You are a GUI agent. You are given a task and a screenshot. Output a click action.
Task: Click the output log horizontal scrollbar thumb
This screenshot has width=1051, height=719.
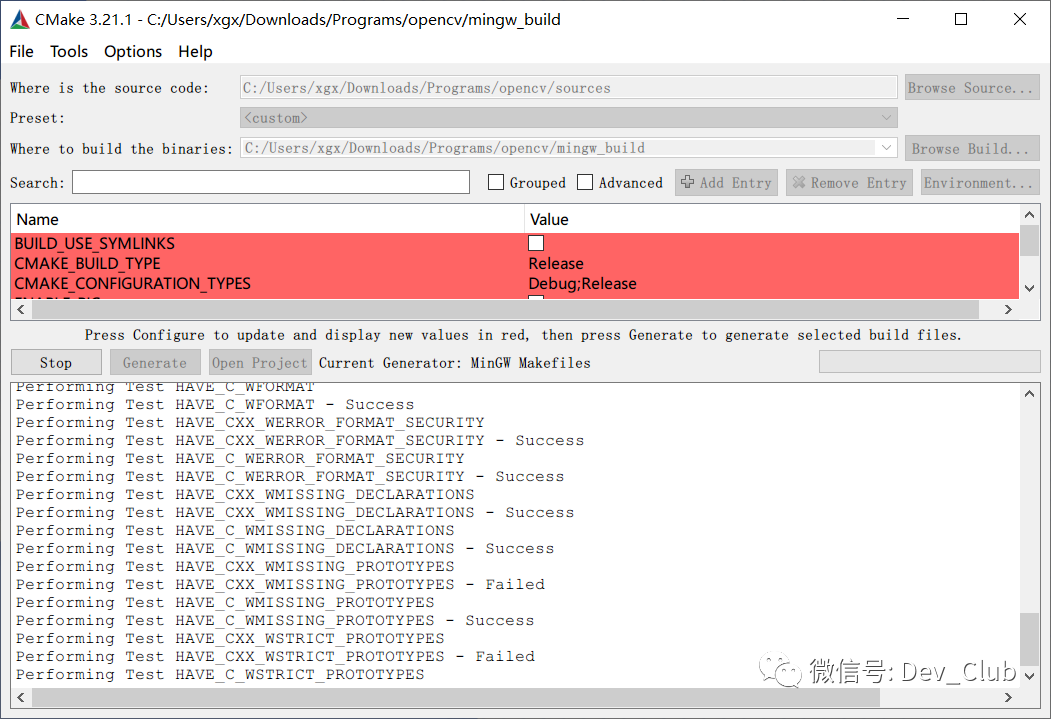point(456,698)
